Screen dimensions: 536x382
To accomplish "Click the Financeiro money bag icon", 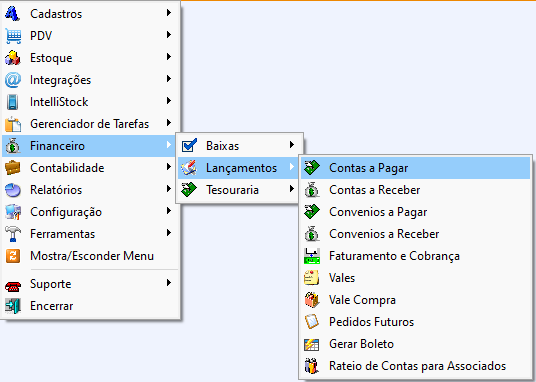I will click(13, 146).
